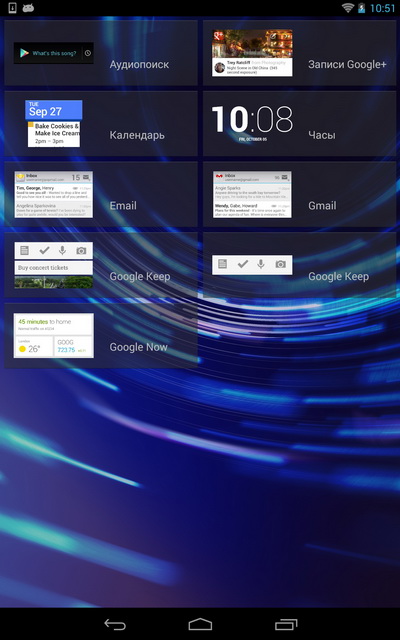Tap the Back navigation button

(115, 624)
